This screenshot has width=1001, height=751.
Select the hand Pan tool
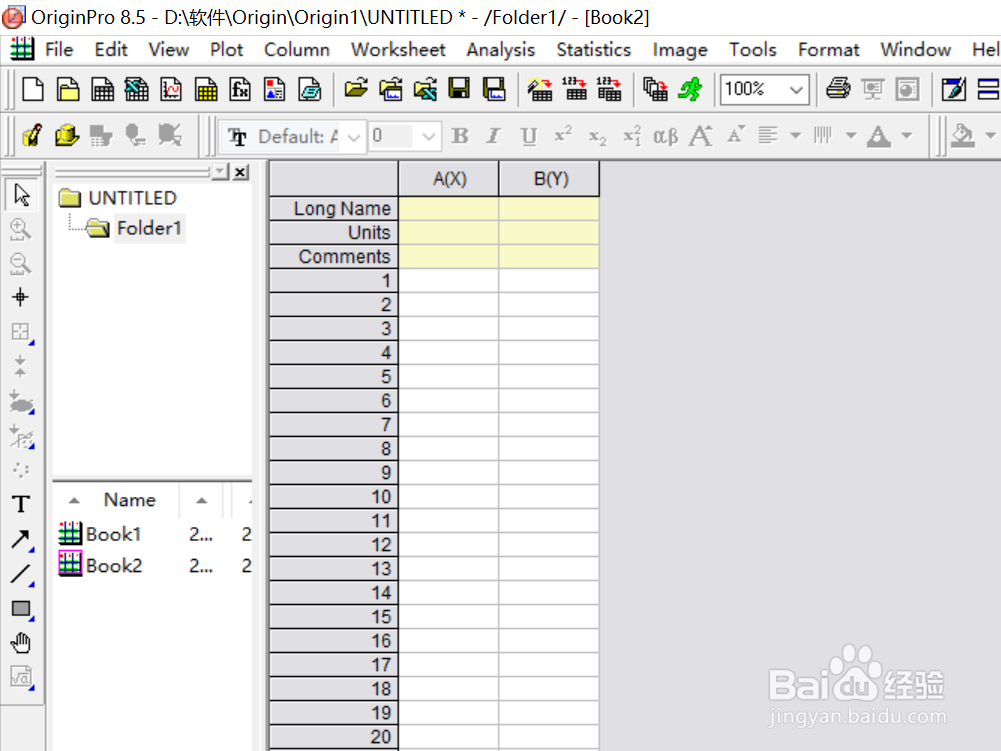point(21,643)
